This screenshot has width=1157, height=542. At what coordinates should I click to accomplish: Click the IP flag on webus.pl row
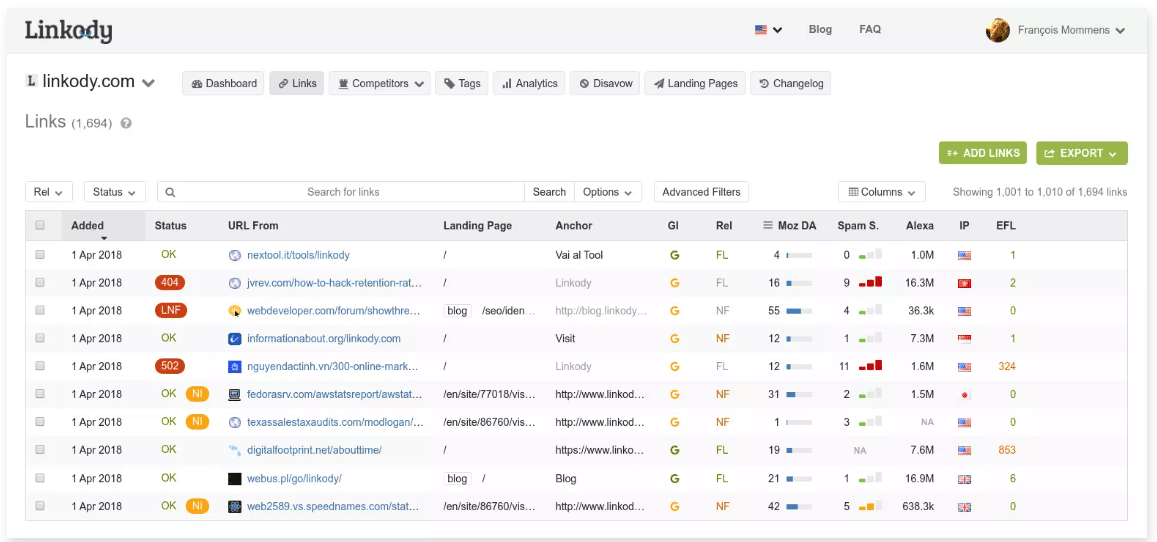(964, 479)
